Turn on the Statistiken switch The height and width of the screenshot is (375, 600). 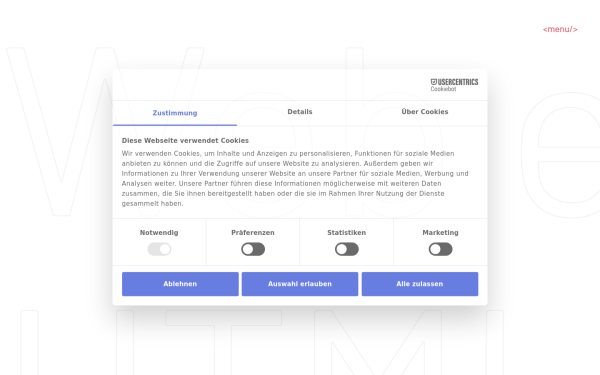[347, 249]
